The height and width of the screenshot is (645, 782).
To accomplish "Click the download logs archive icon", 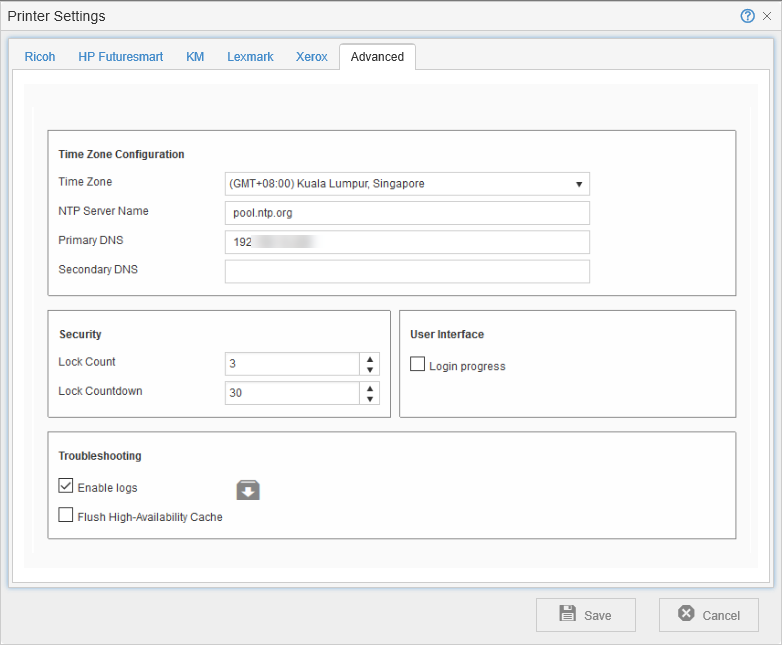I will coord(248,490).
